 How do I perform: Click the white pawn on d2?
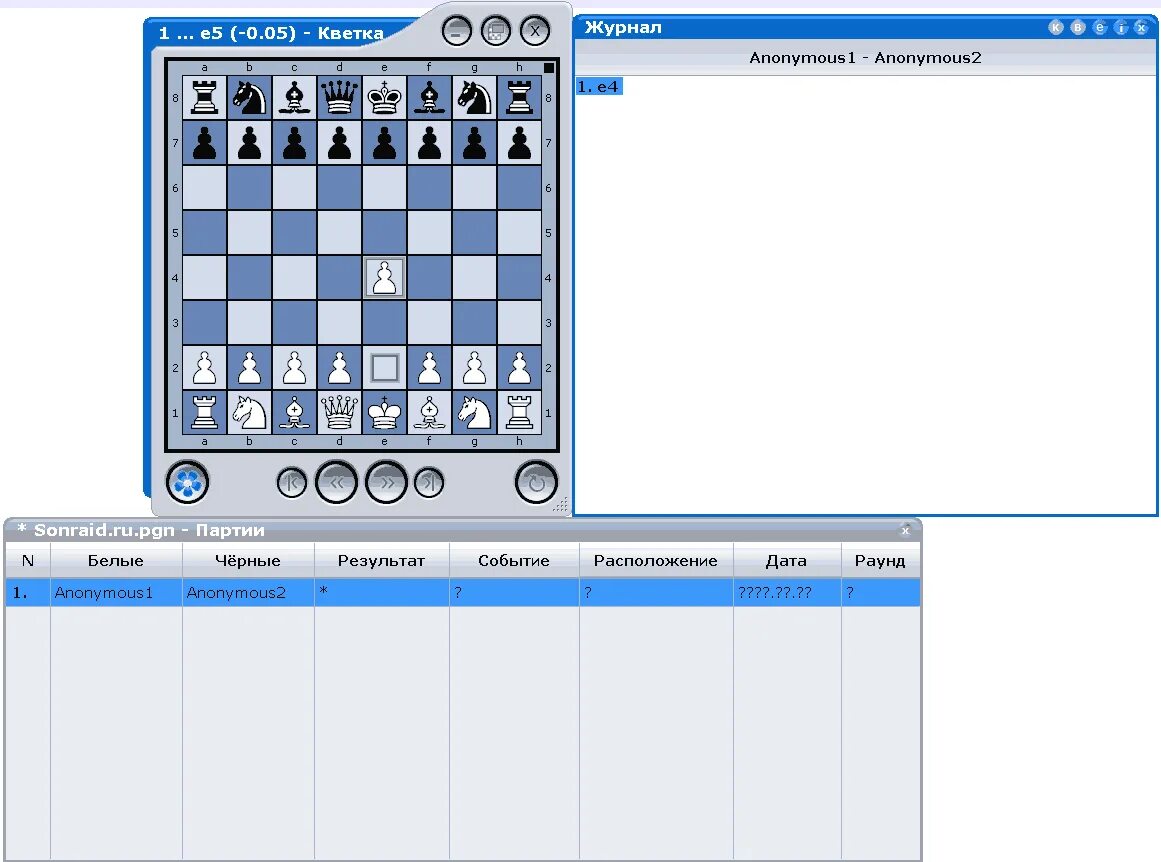(339, 367)
